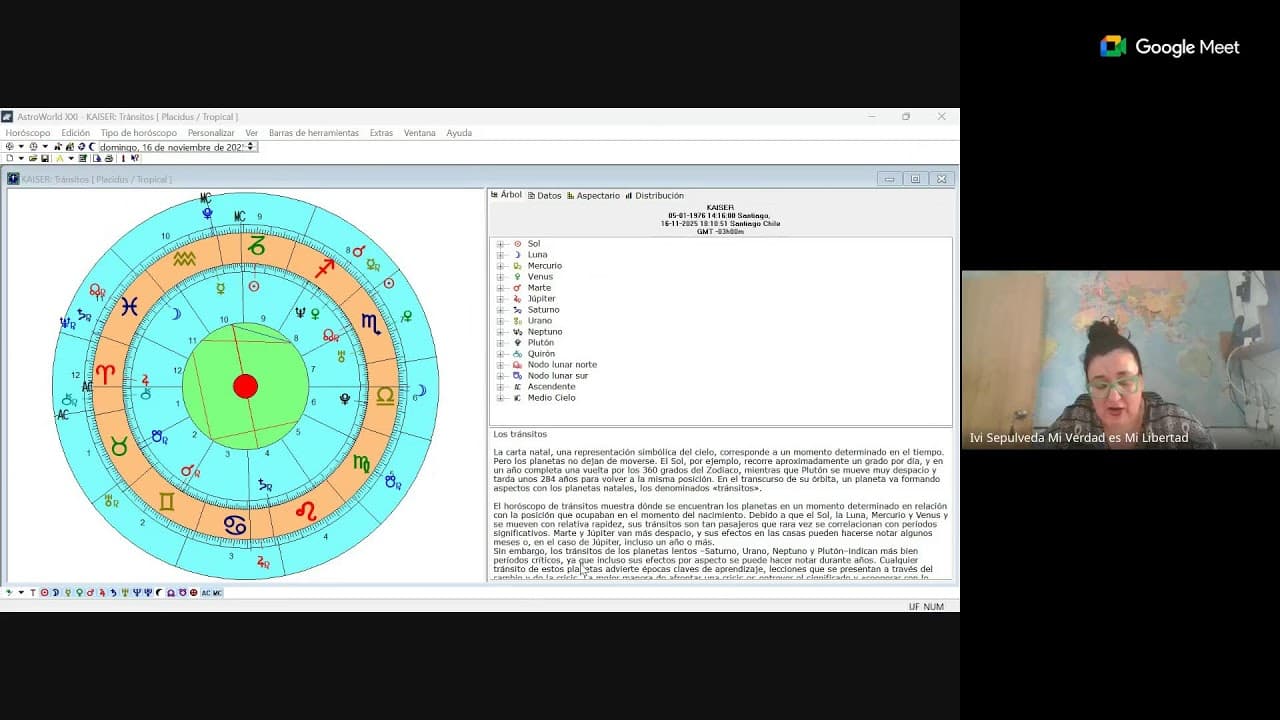The width and height of the screenshot is (1280, 720).
Task: Click the date field showing 16 de noviembre
Action: [x=171, y=147]
